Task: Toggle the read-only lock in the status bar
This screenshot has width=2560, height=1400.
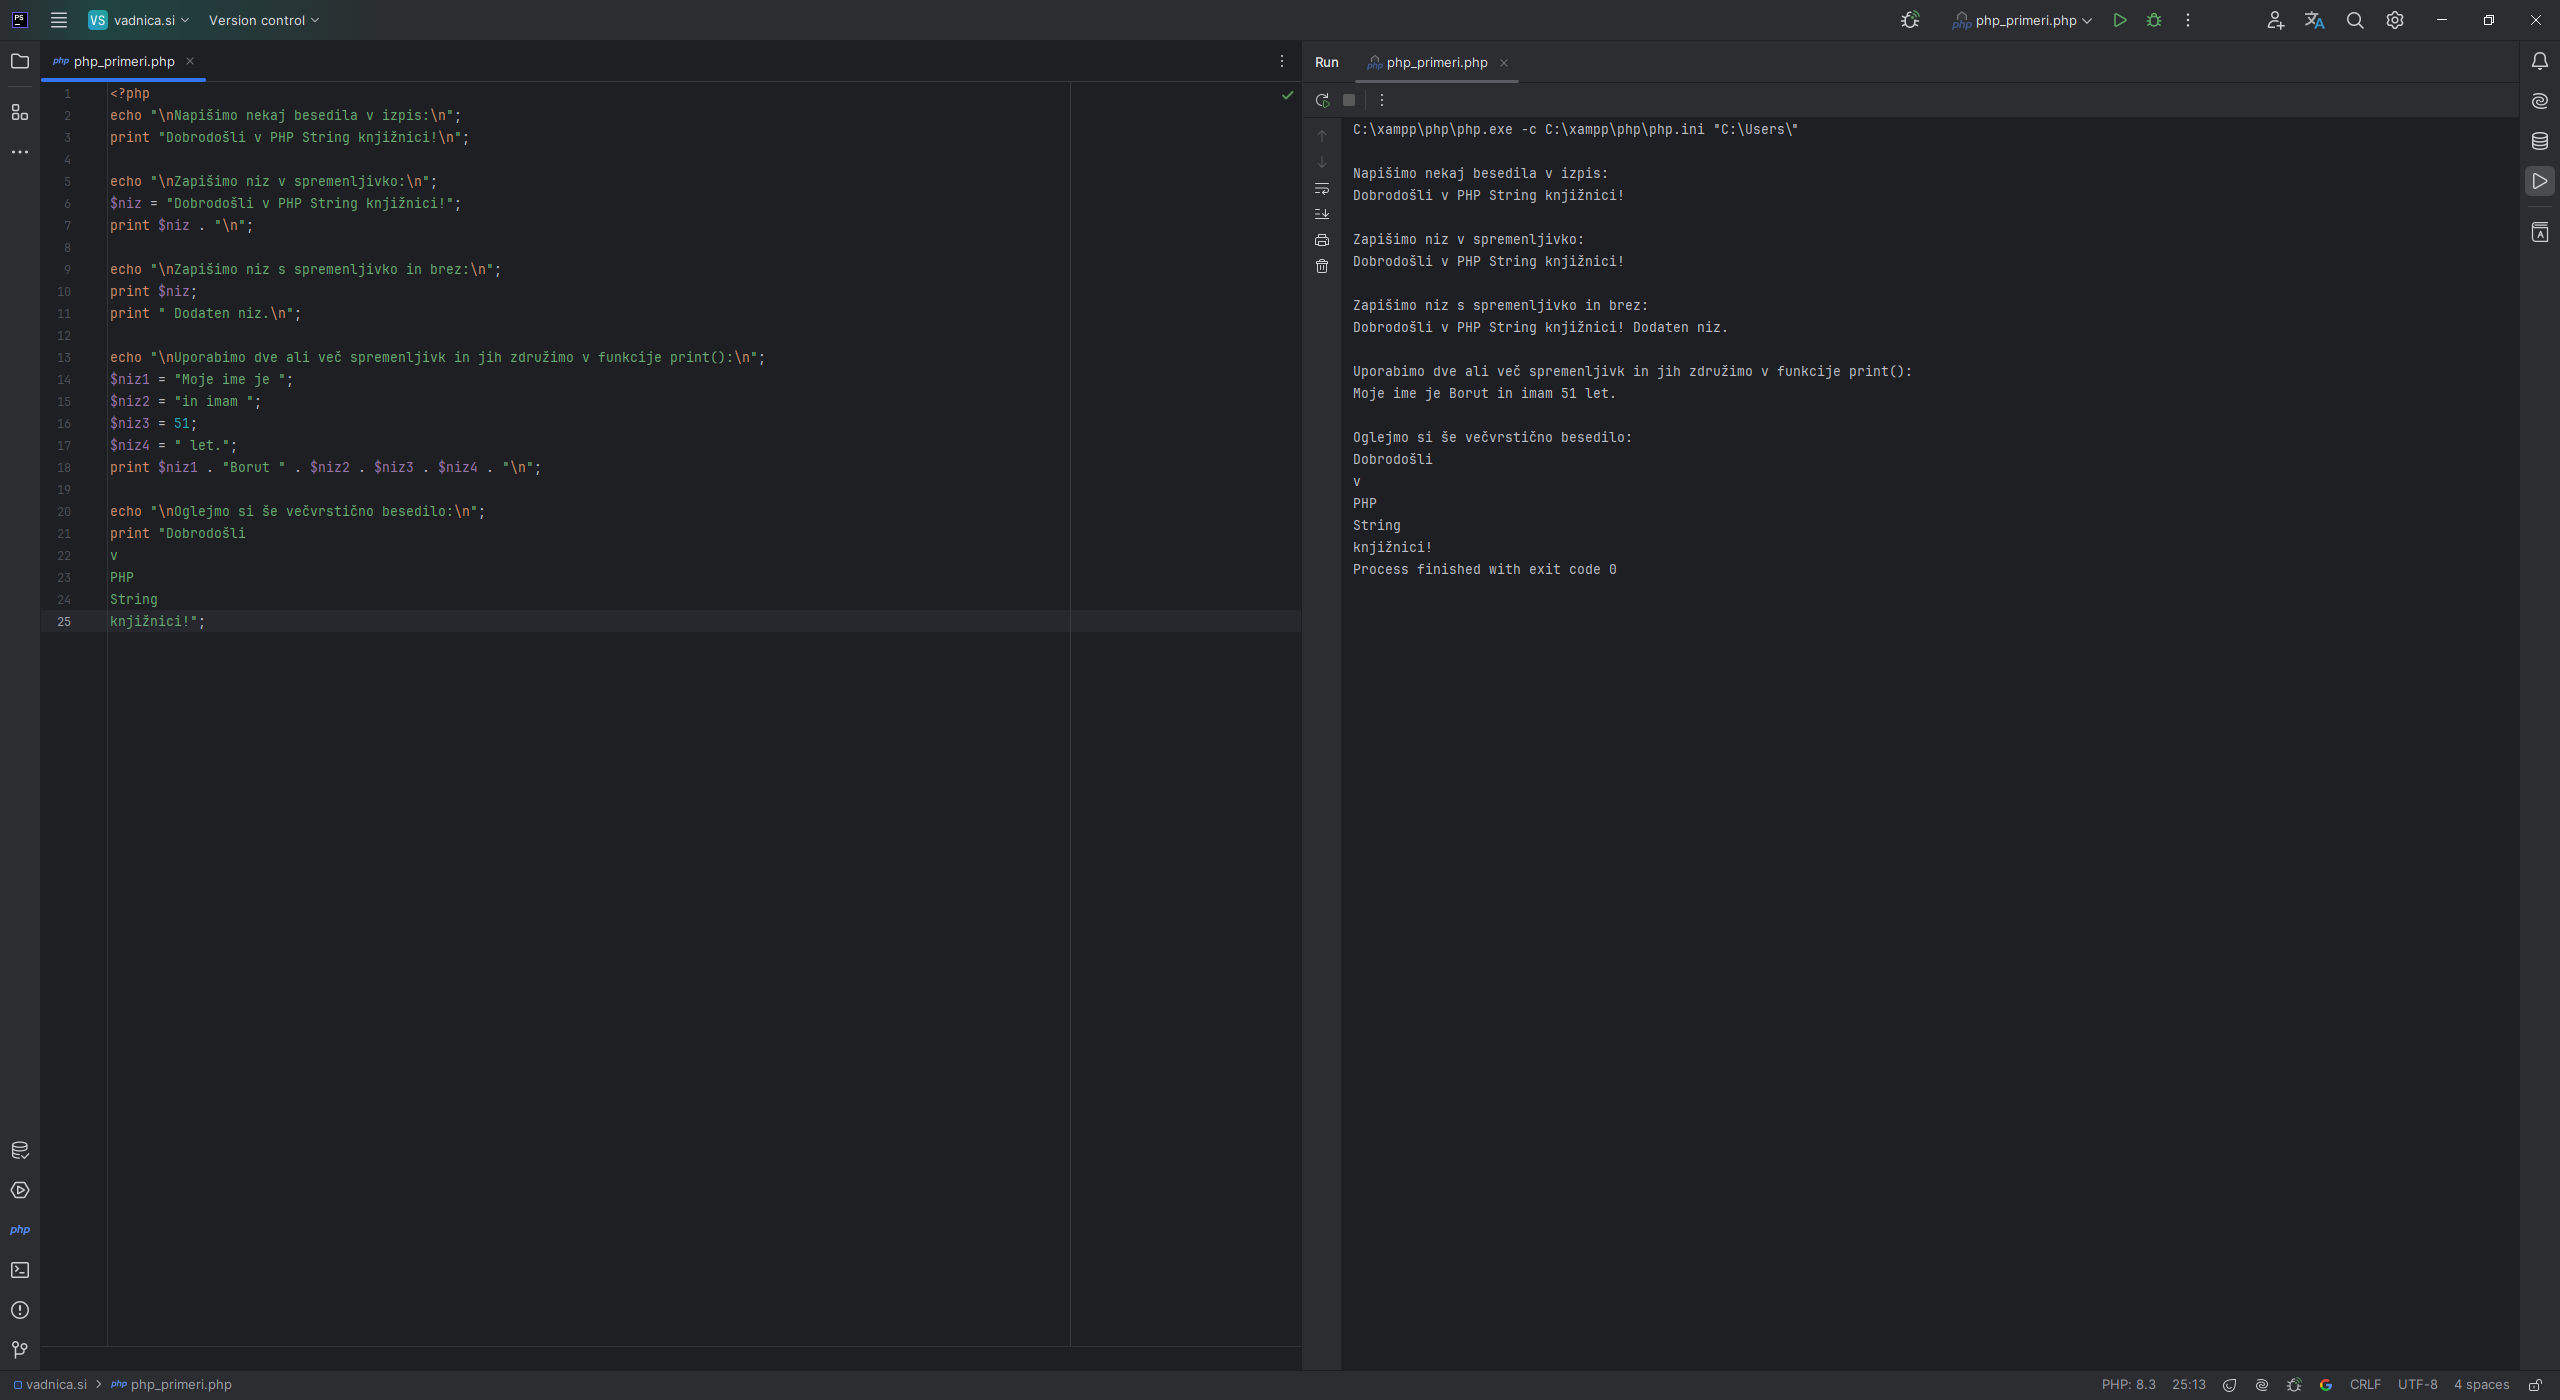Action: (x=2536, y=1385)
